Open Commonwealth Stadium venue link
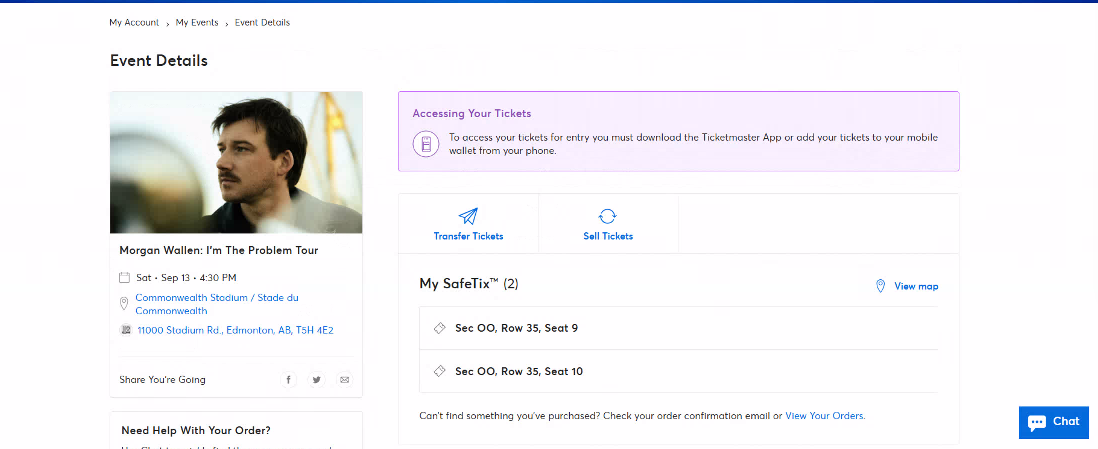Screen dimensions: 1098x449 (217, 304)
